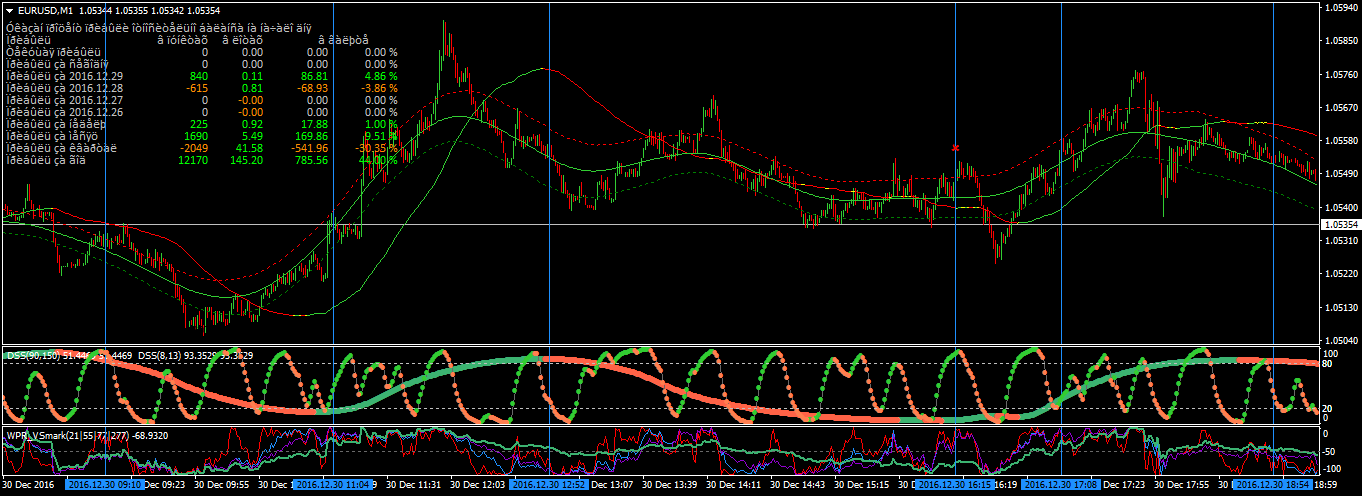Click the 2016.12.26 profit row label
Screen dimensions: 1362x496
click(x=65, y=111)
